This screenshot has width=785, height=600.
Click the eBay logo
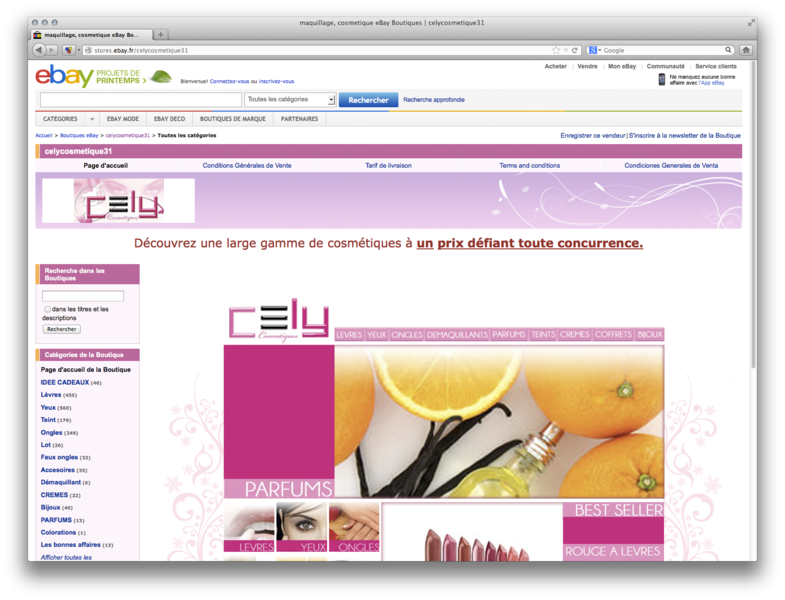click(64, 76)
